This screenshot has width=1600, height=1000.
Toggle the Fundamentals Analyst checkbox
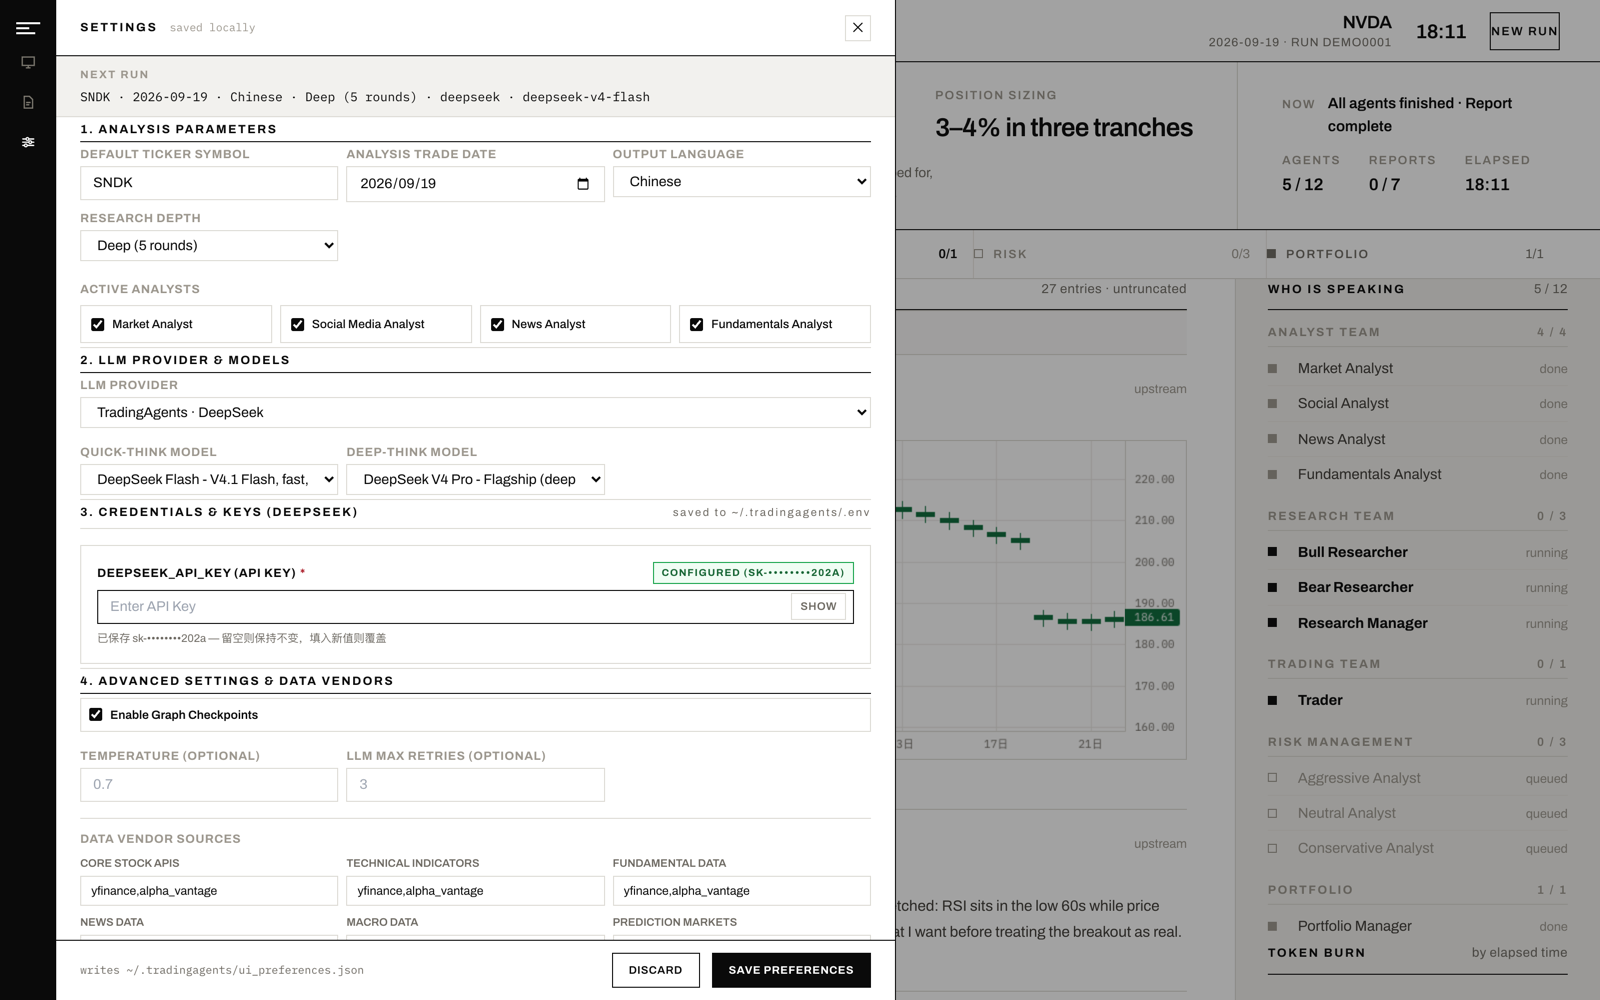(696, 324)
